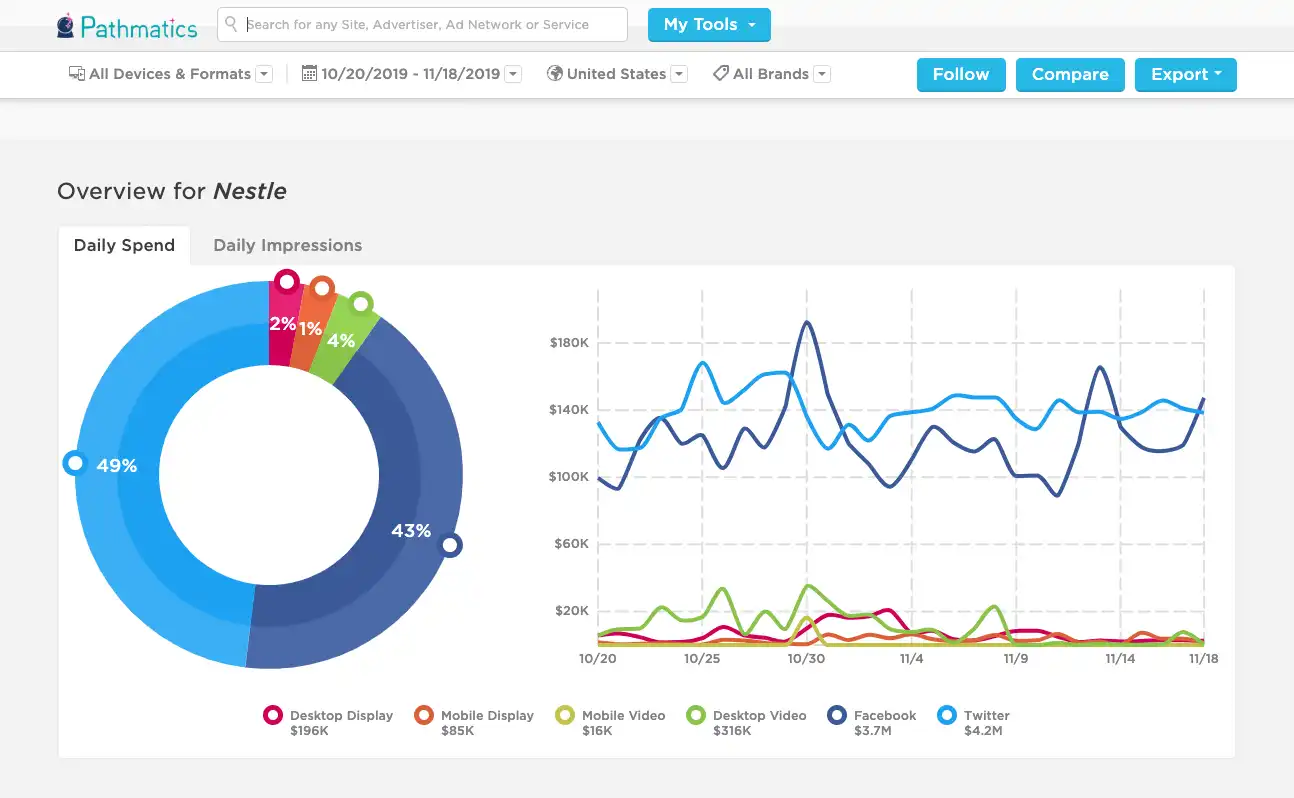Click the 10/30 date axis label
Viewport: 1294px width, 798px height.
806,659
